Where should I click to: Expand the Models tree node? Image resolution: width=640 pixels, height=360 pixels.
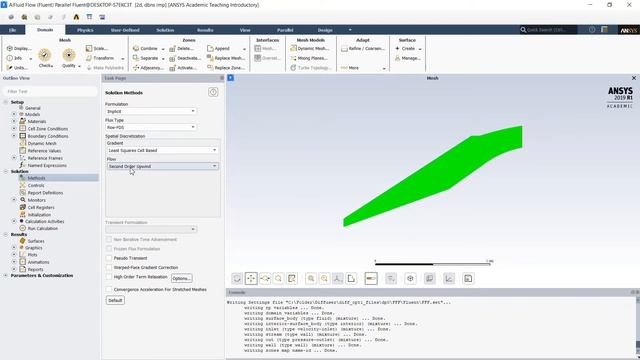pos(14,114)
